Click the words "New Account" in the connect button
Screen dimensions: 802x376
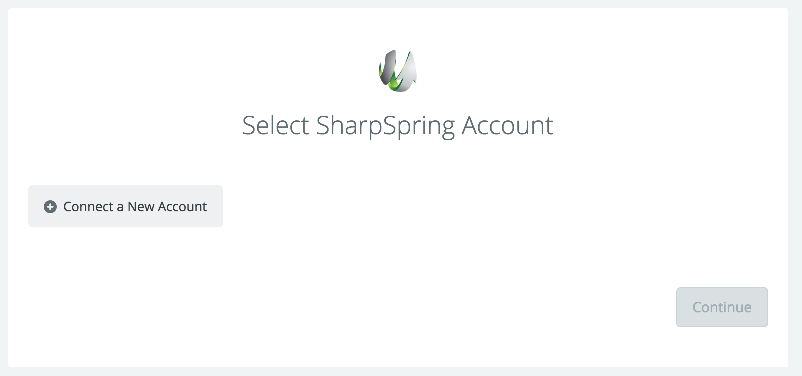167,207
